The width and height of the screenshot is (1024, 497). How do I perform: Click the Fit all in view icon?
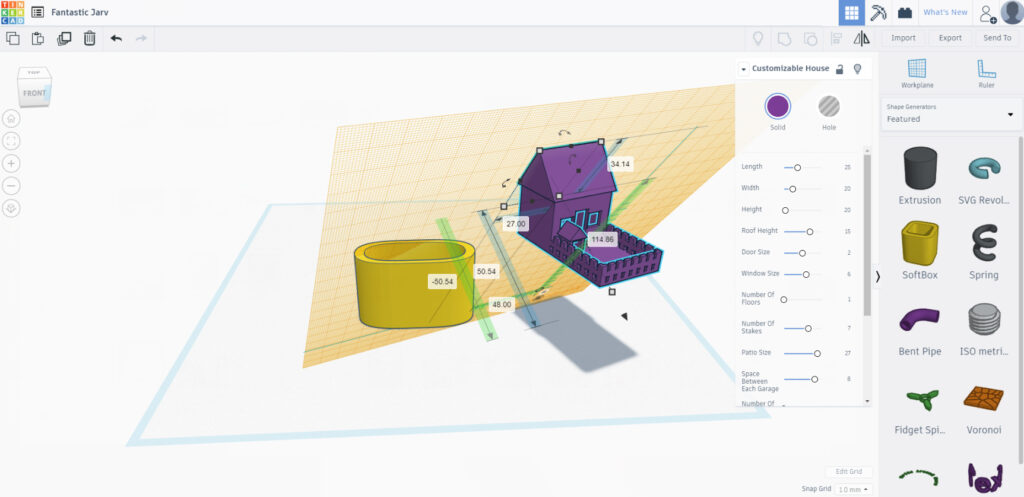[x=12, y=141]
